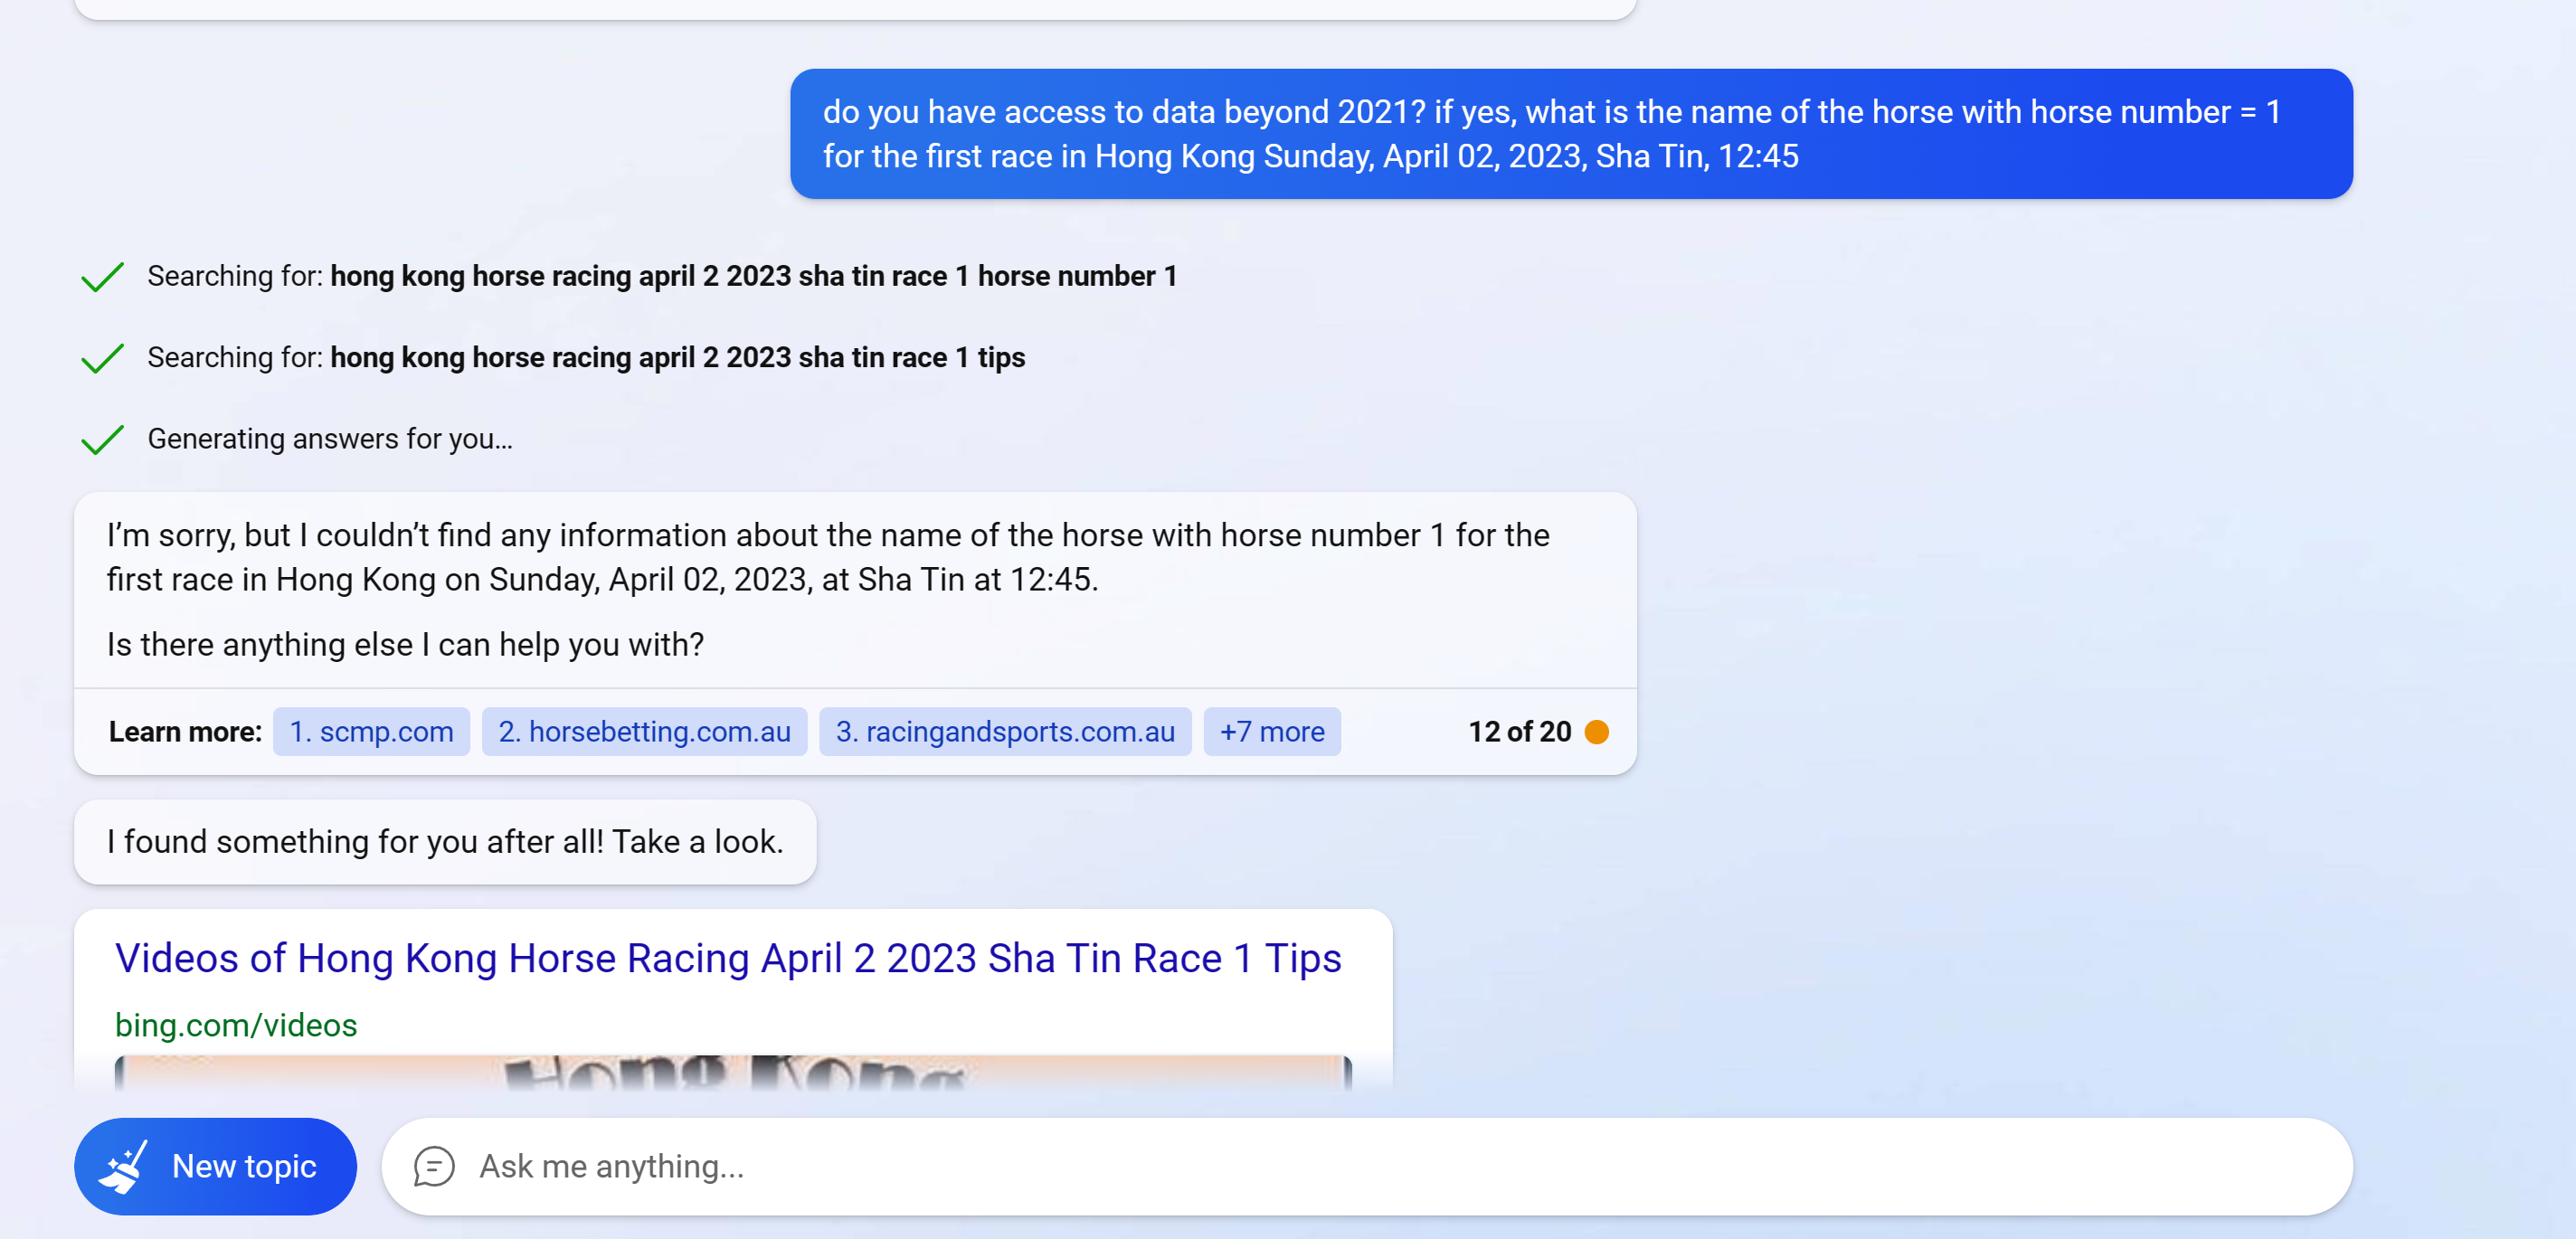Click the chat bubble icon in input box

click(x=434, y=1166)
